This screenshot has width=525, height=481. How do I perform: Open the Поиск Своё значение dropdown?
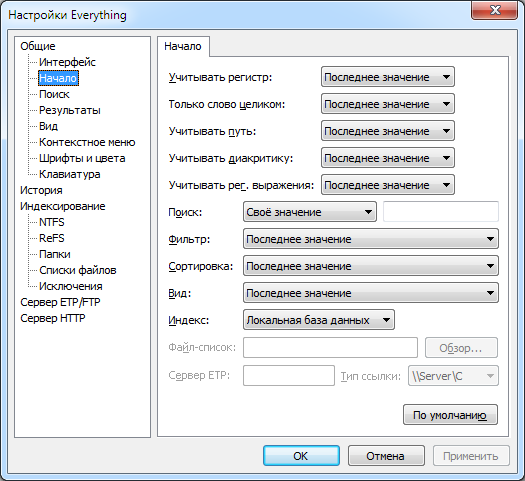coord(310,212)
